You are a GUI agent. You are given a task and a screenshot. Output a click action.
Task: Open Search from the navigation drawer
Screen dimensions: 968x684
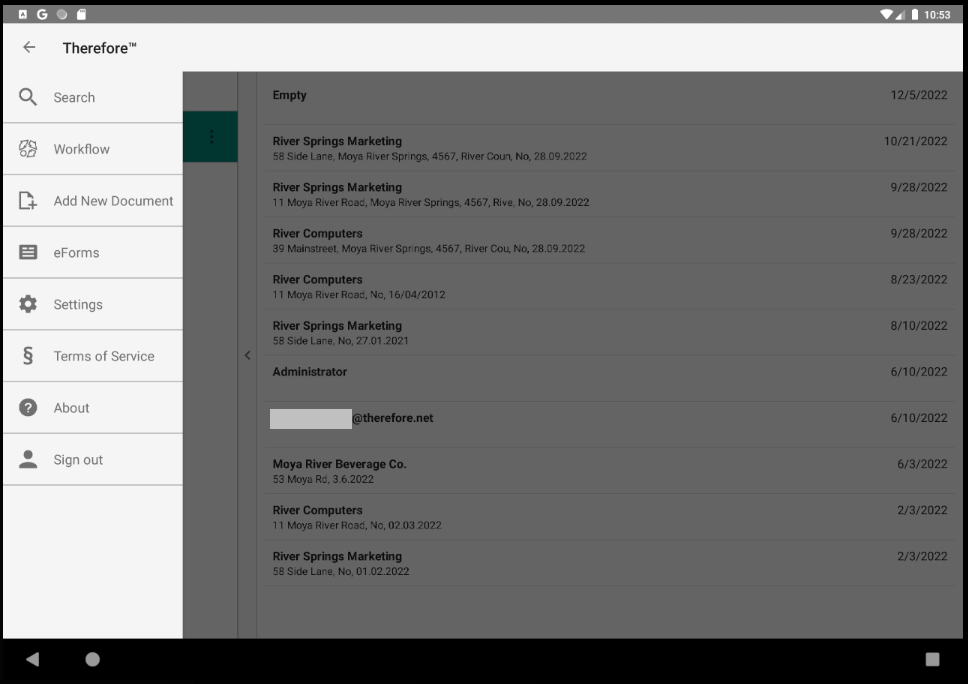point(93,97)
